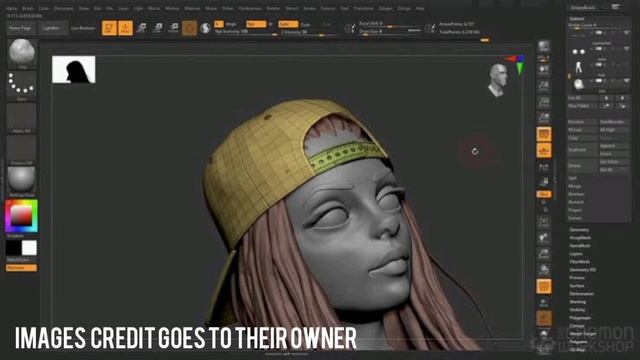Expand the Geometry subpalette

click(x=579, y=230)
